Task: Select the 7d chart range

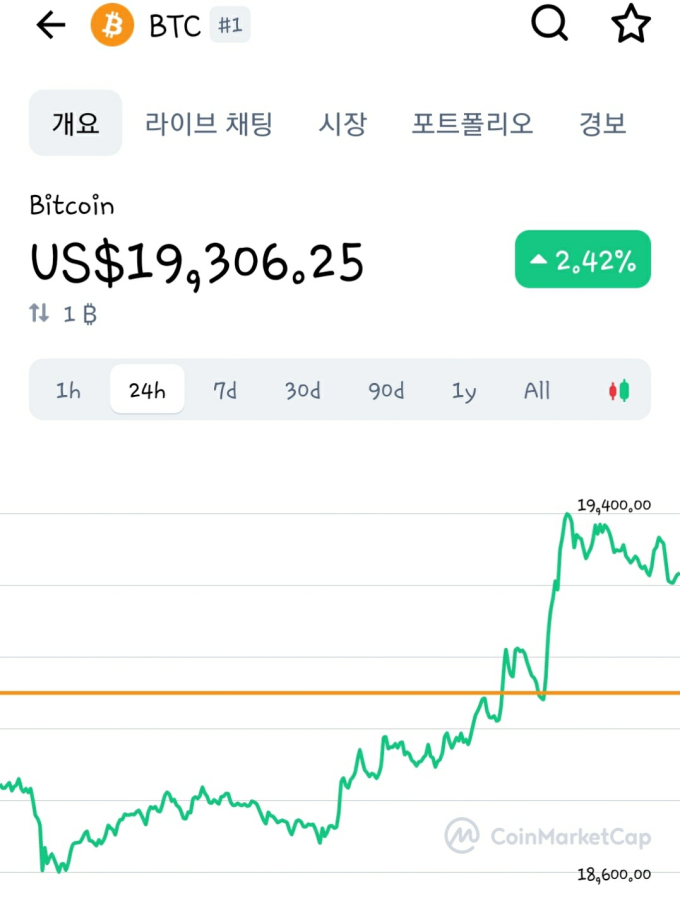Action: (225, 390)
